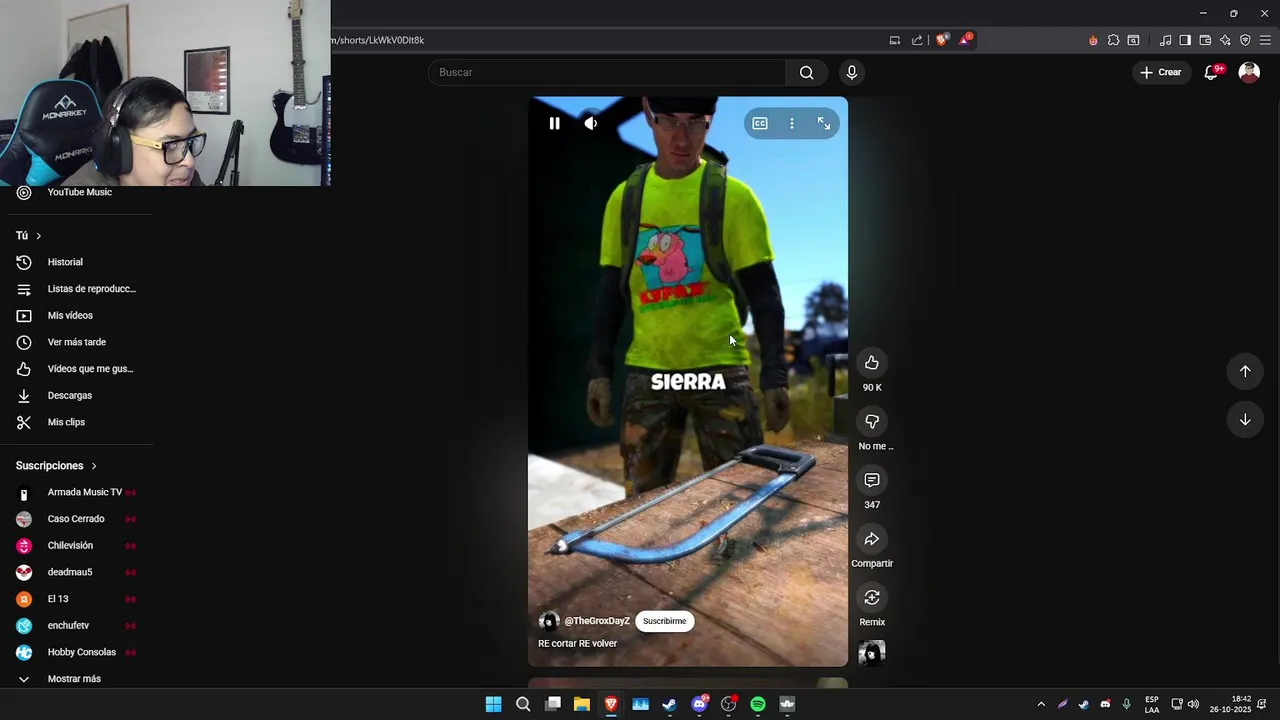
Task: Open the Caso Cerrado subscription
Action: (x=78, y=519)
